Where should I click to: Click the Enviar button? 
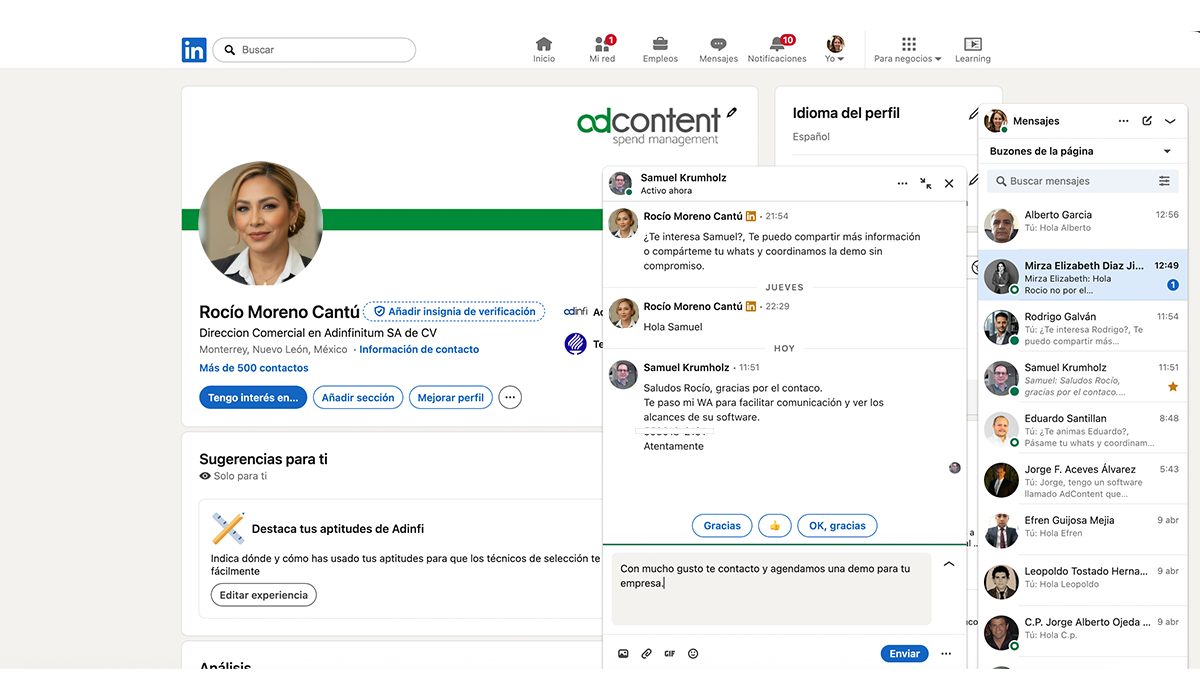904,654
